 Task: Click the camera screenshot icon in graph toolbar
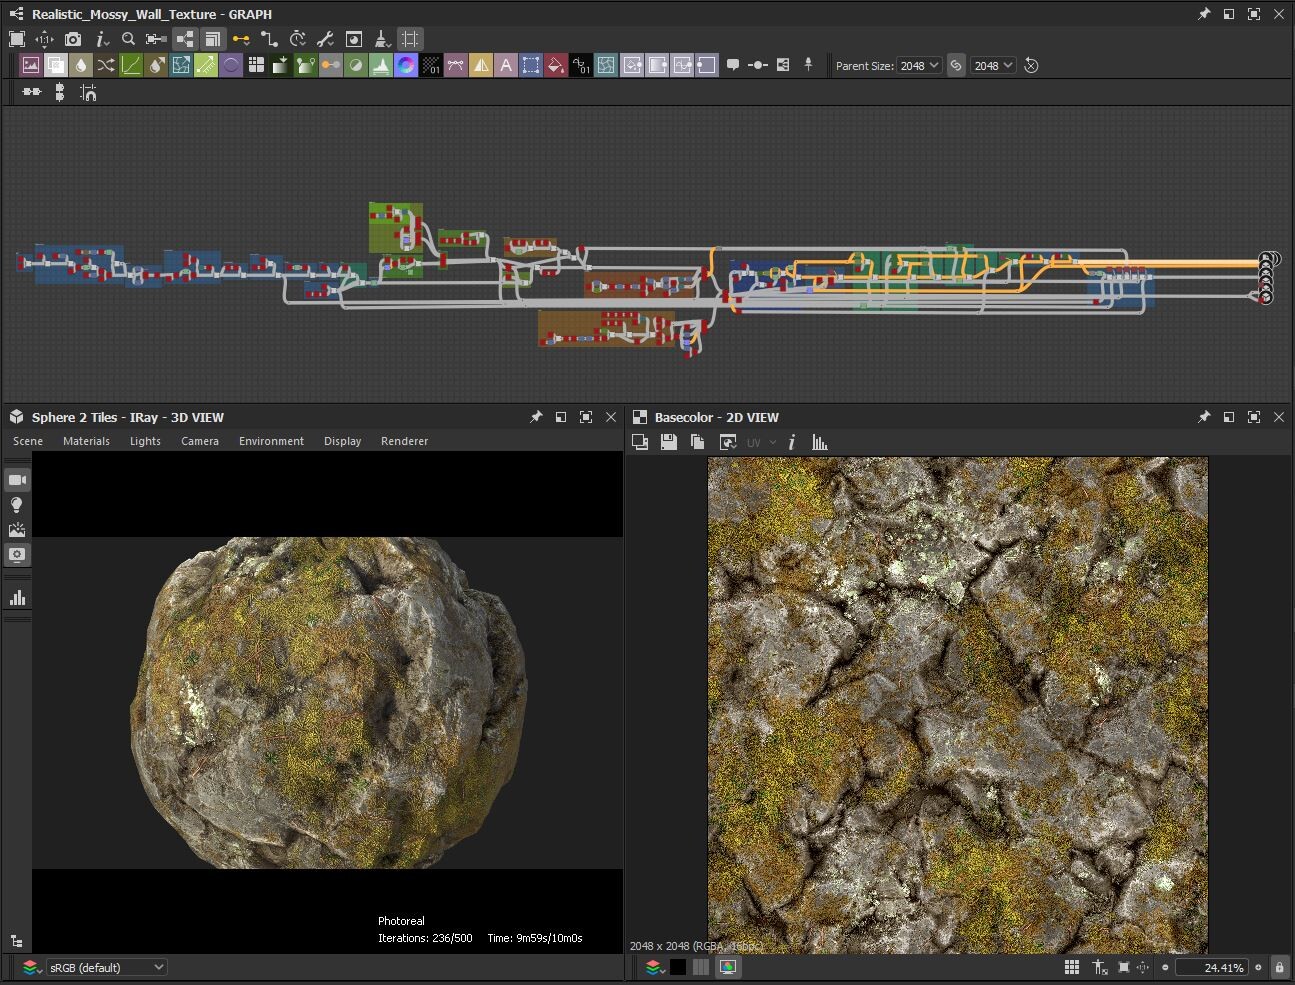click(73, 39)
